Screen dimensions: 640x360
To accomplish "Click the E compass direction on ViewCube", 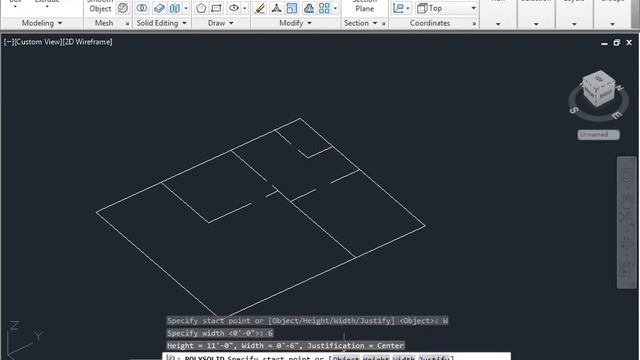I will [x=616, y=116].
